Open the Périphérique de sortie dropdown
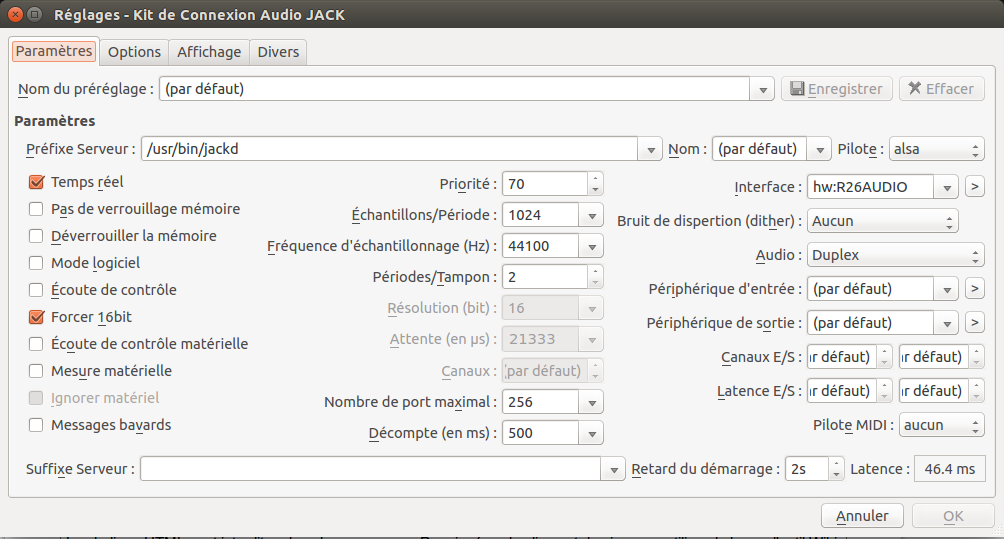Screen dimensions: 1004x539 click(946, 323)
